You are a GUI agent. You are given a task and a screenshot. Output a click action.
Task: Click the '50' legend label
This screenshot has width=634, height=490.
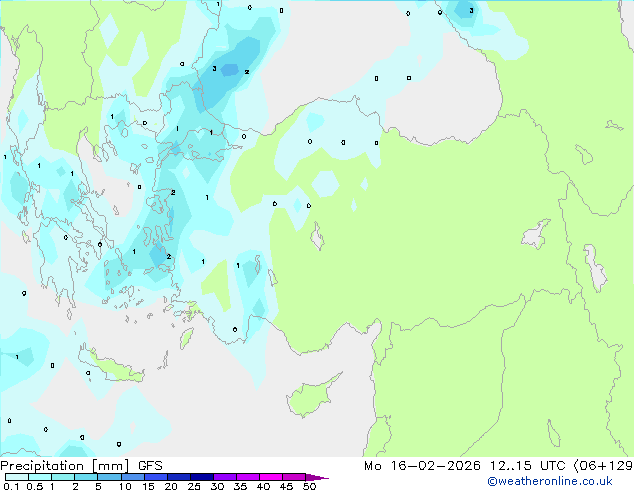tap(309, 486)
